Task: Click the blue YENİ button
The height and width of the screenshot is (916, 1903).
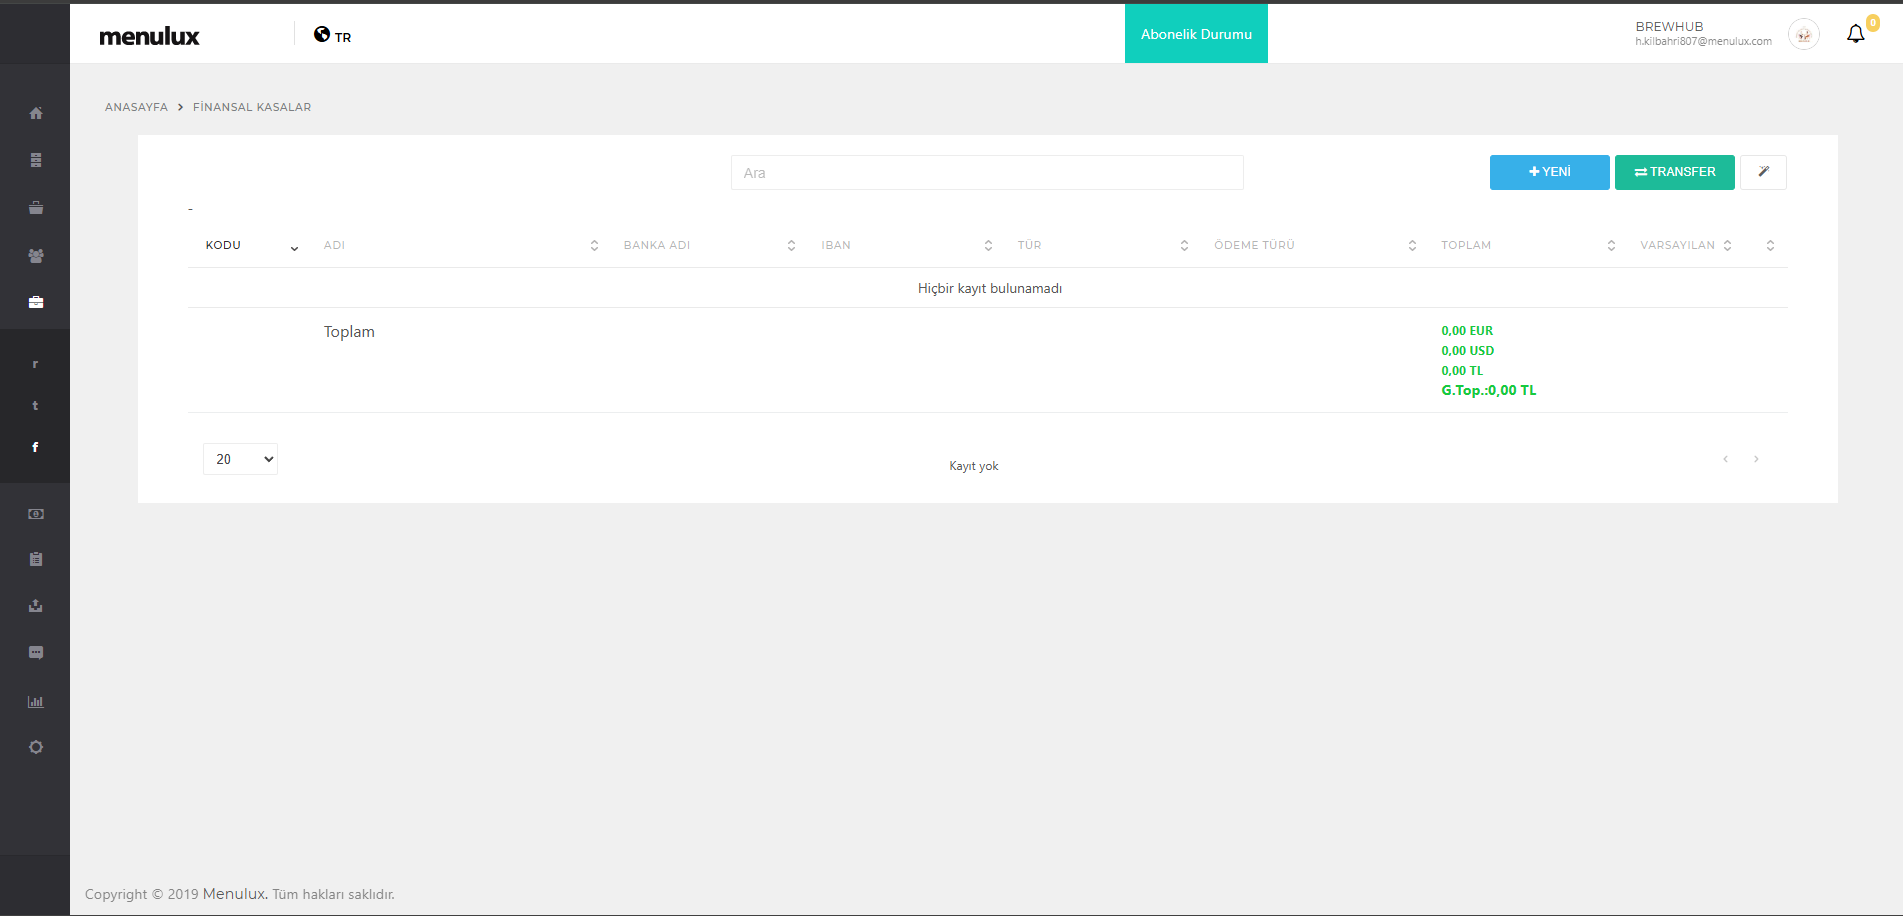Action: pyautogui.click(x=1549, y=172)
